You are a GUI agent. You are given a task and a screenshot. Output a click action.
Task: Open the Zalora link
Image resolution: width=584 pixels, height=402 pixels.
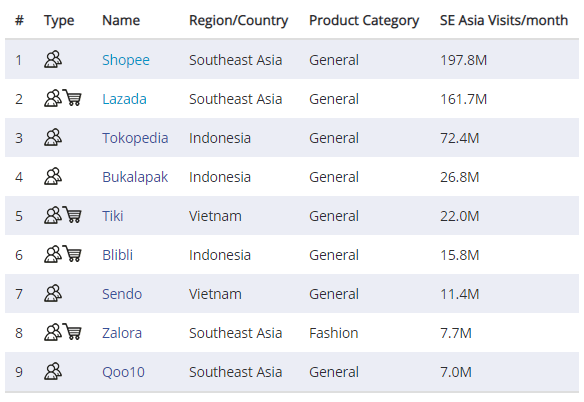pos(122,333)
